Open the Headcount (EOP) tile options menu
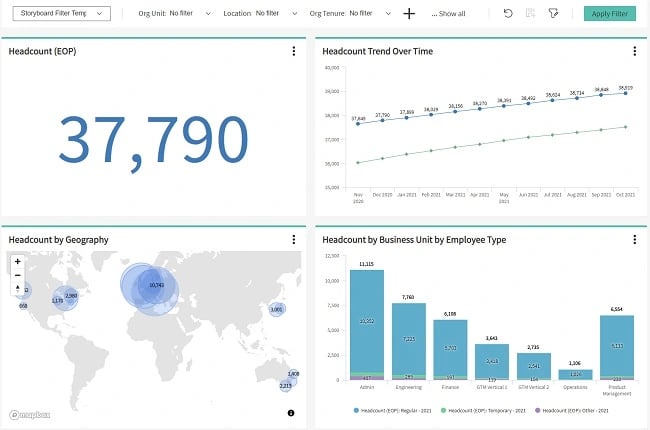650x430 pixels. [x=294, y=51]
